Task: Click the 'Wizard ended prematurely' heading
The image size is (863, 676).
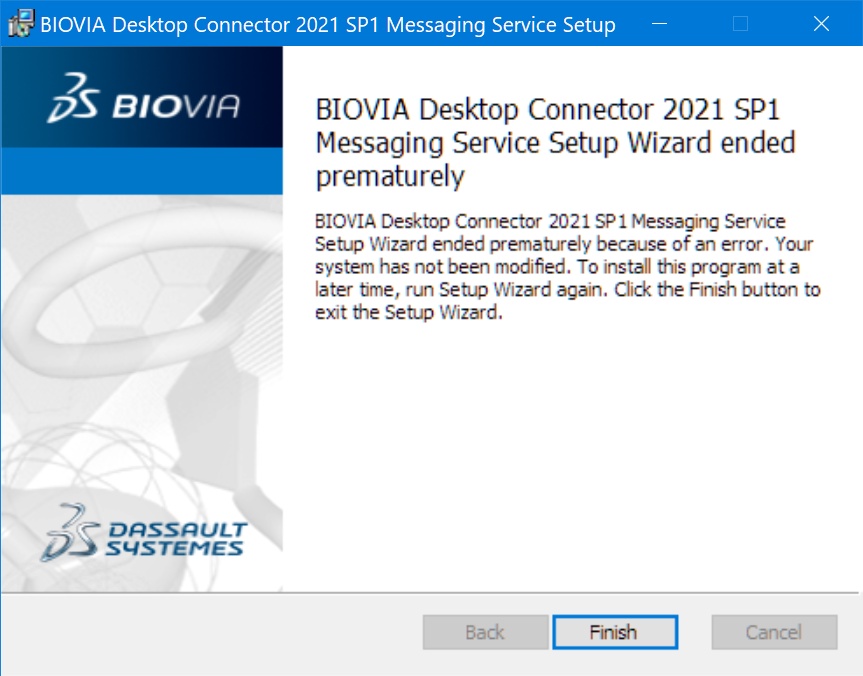Action: pos(555,143)
